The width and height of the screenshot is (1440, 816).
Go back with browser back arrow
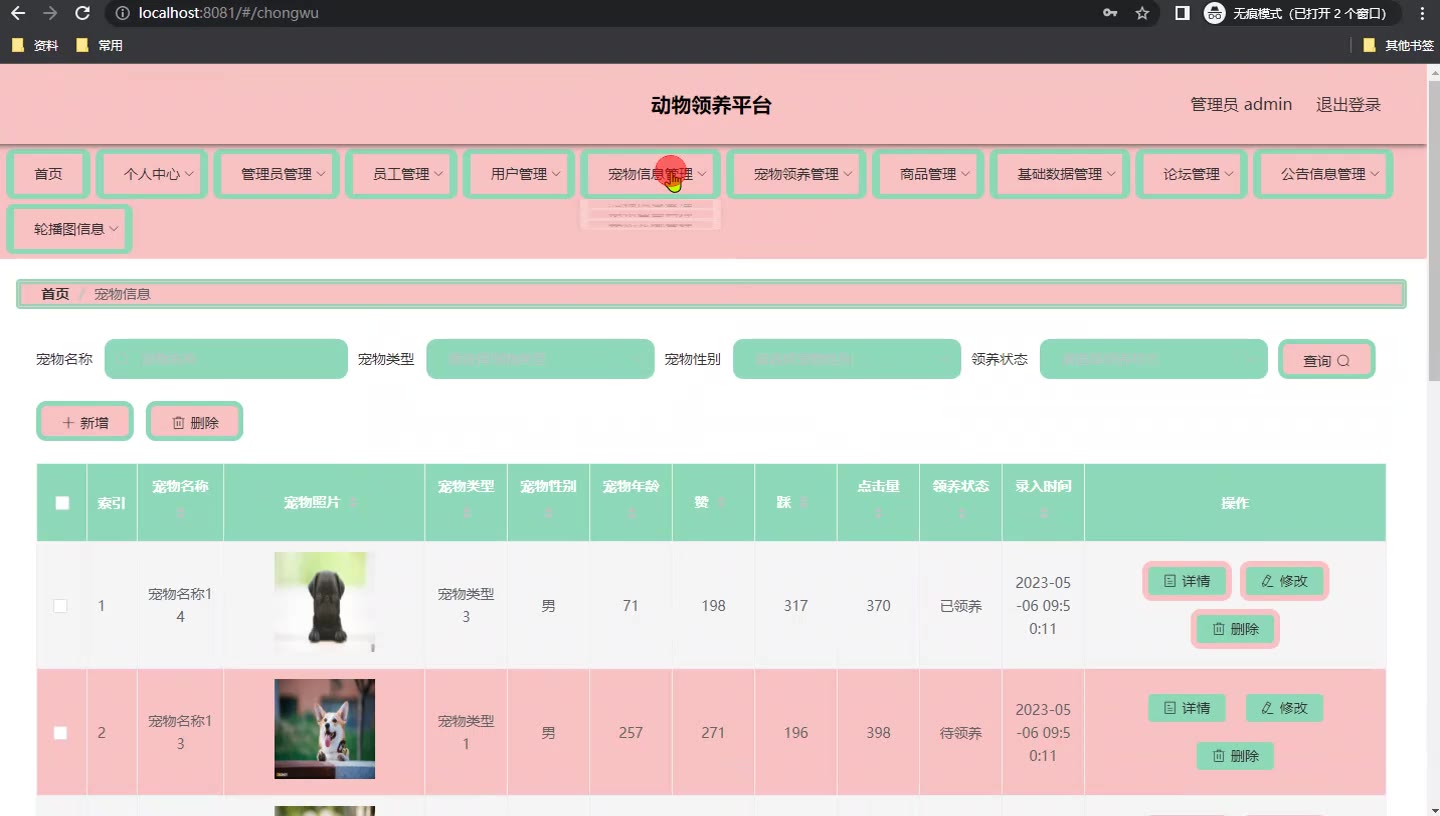coord(17,13)
